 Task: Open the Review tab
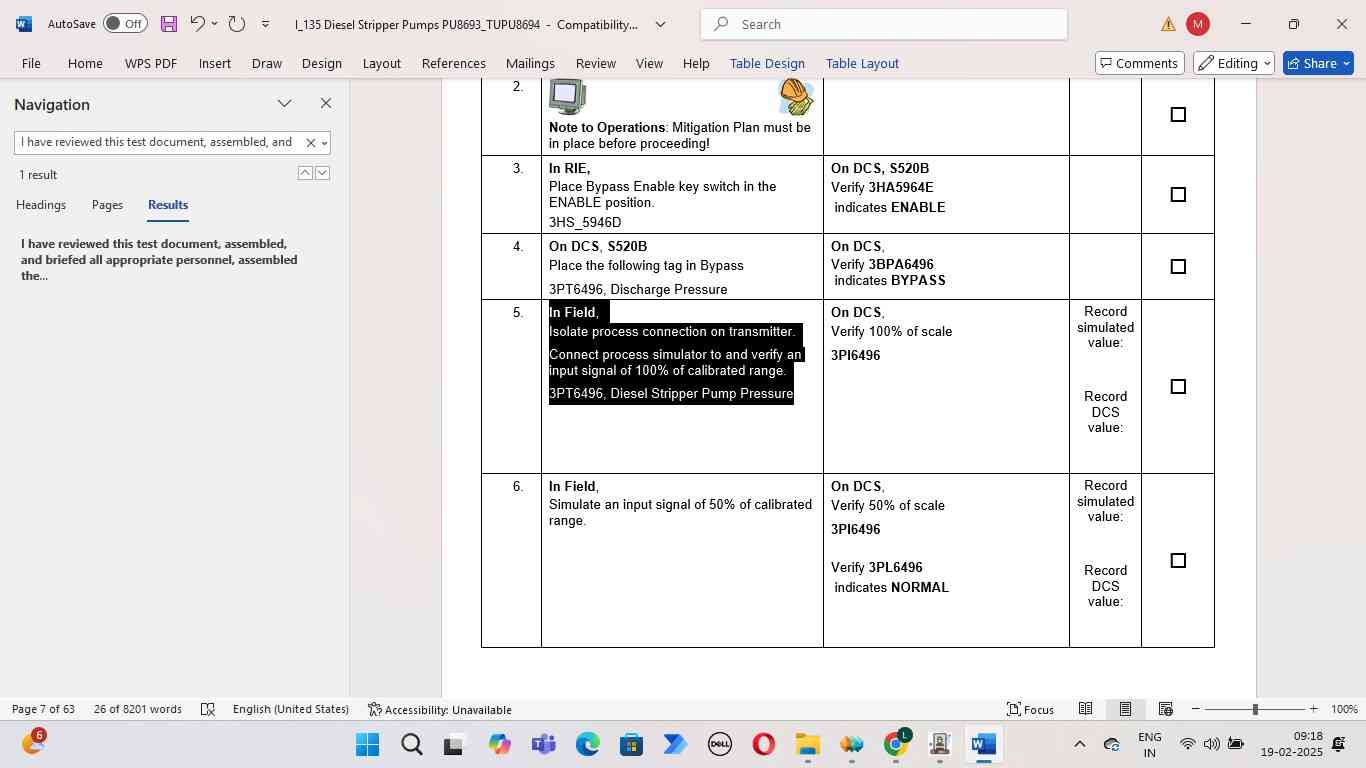(x=596, y=63)
